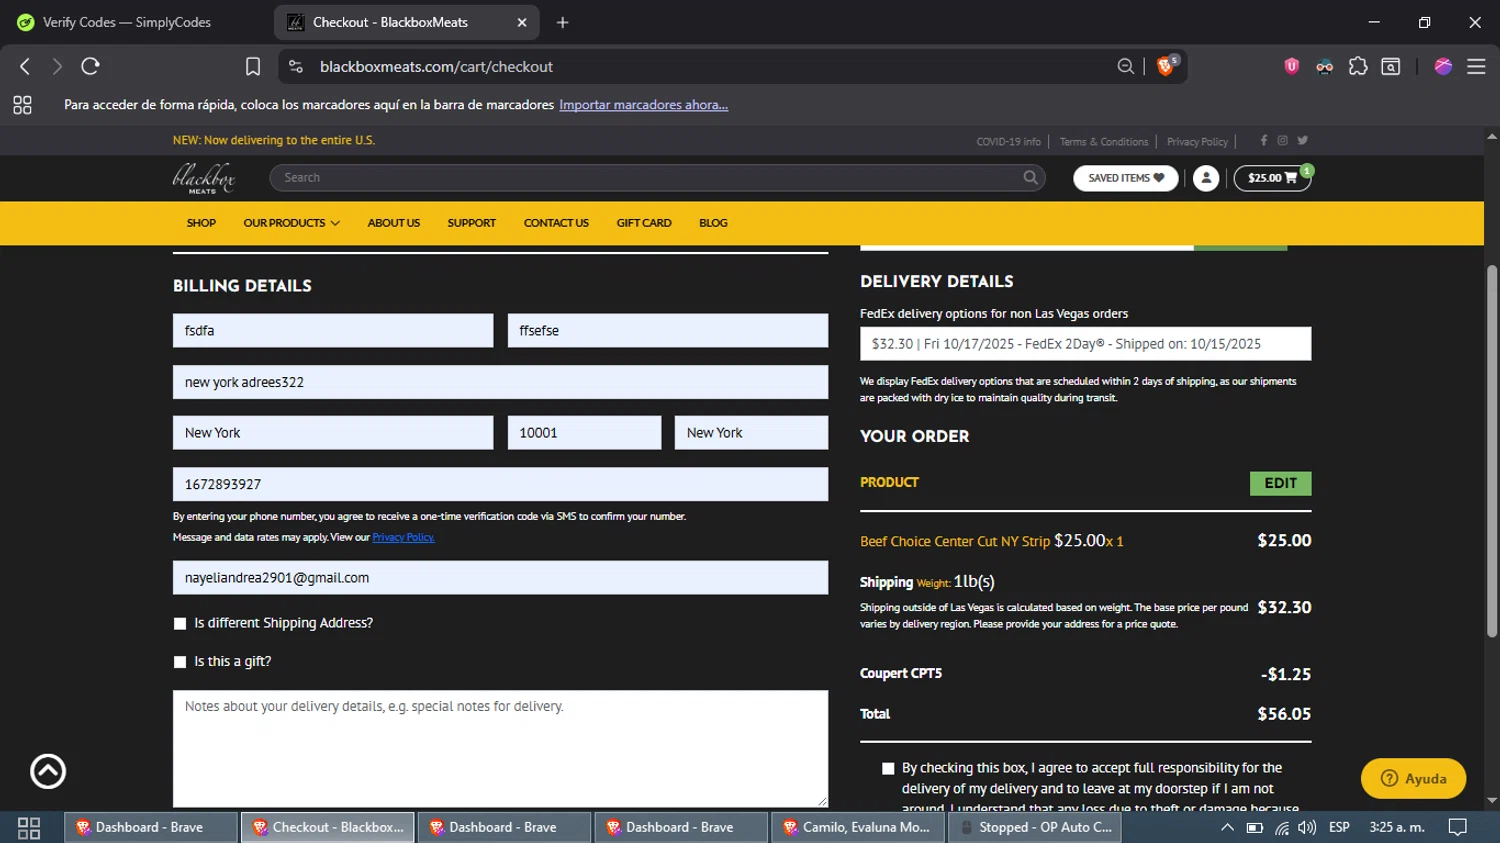Viewport: 1500px width, 843px height.
Task: Open the BLOG page
Action: [713, 223]
